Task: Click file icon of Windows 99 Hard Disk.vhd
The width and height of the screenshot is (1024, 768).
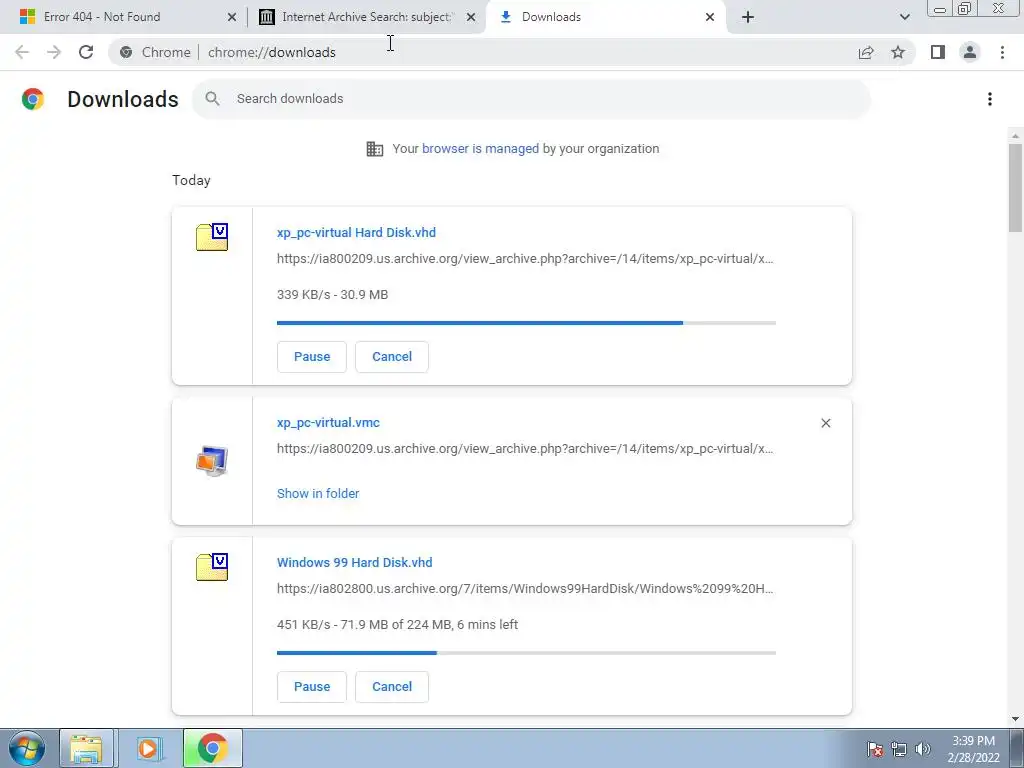Action: 212,567
